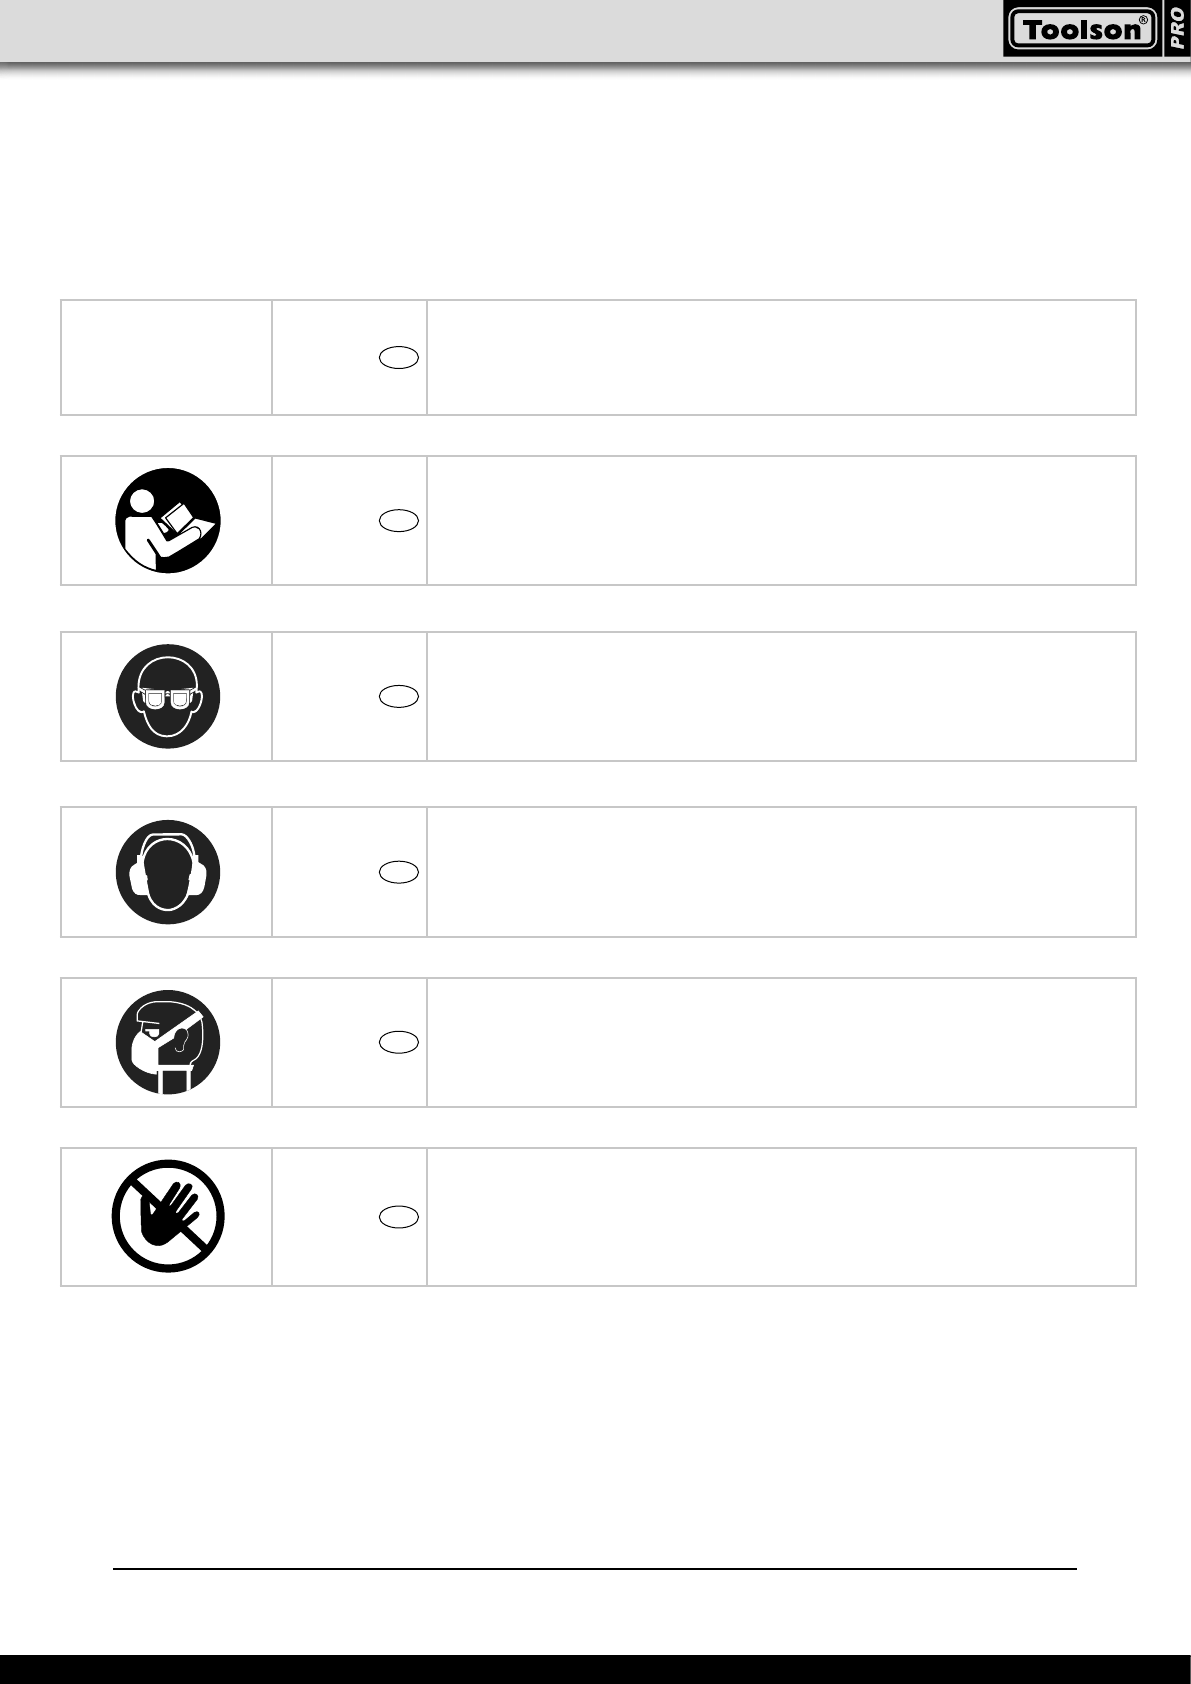
Task: Click the blank description cell in read-manual row
Action: coord(781,520)
